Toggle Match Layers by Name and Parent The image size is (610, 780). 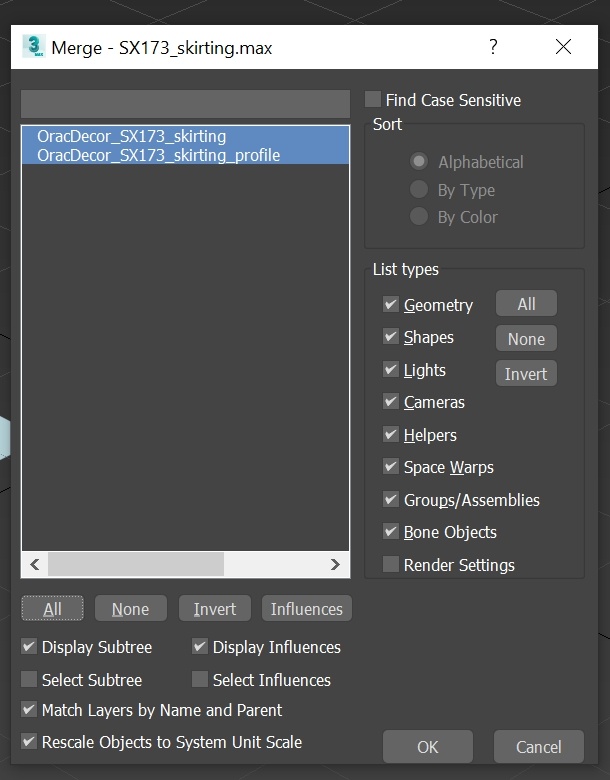(29, 709)
